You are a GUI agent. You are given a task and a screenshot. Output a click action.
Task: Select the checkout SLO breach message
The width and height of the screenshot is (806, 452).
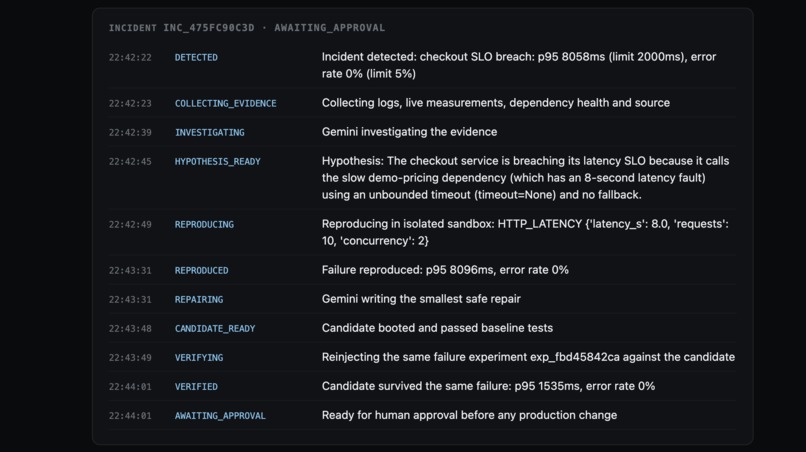pyautogui.click(x=519, y=65)
